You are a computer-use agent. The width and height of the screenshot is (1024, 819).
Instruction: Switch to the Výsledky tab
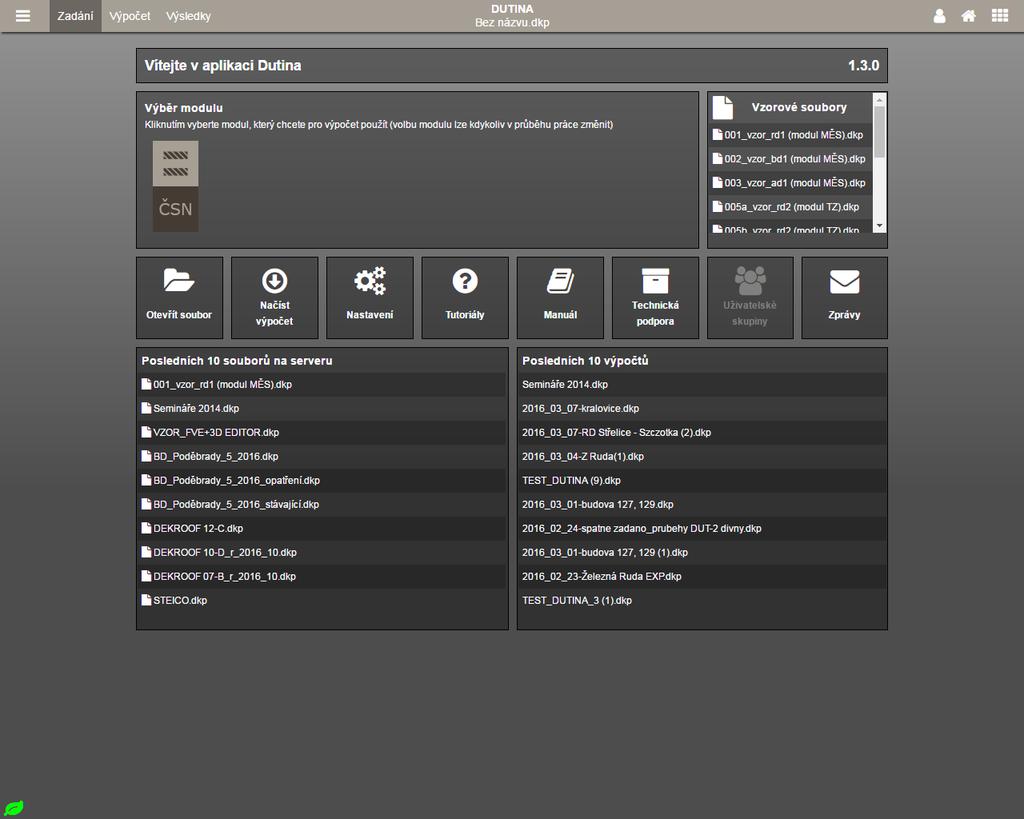click(188, 16)
